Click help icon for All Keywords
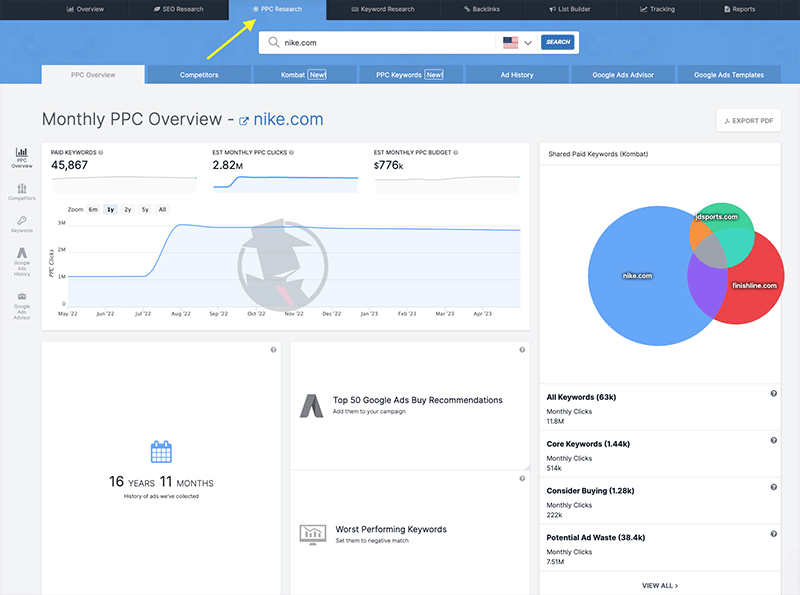The image size is (800, 595). pyautogui.click(x=773, y=393)
